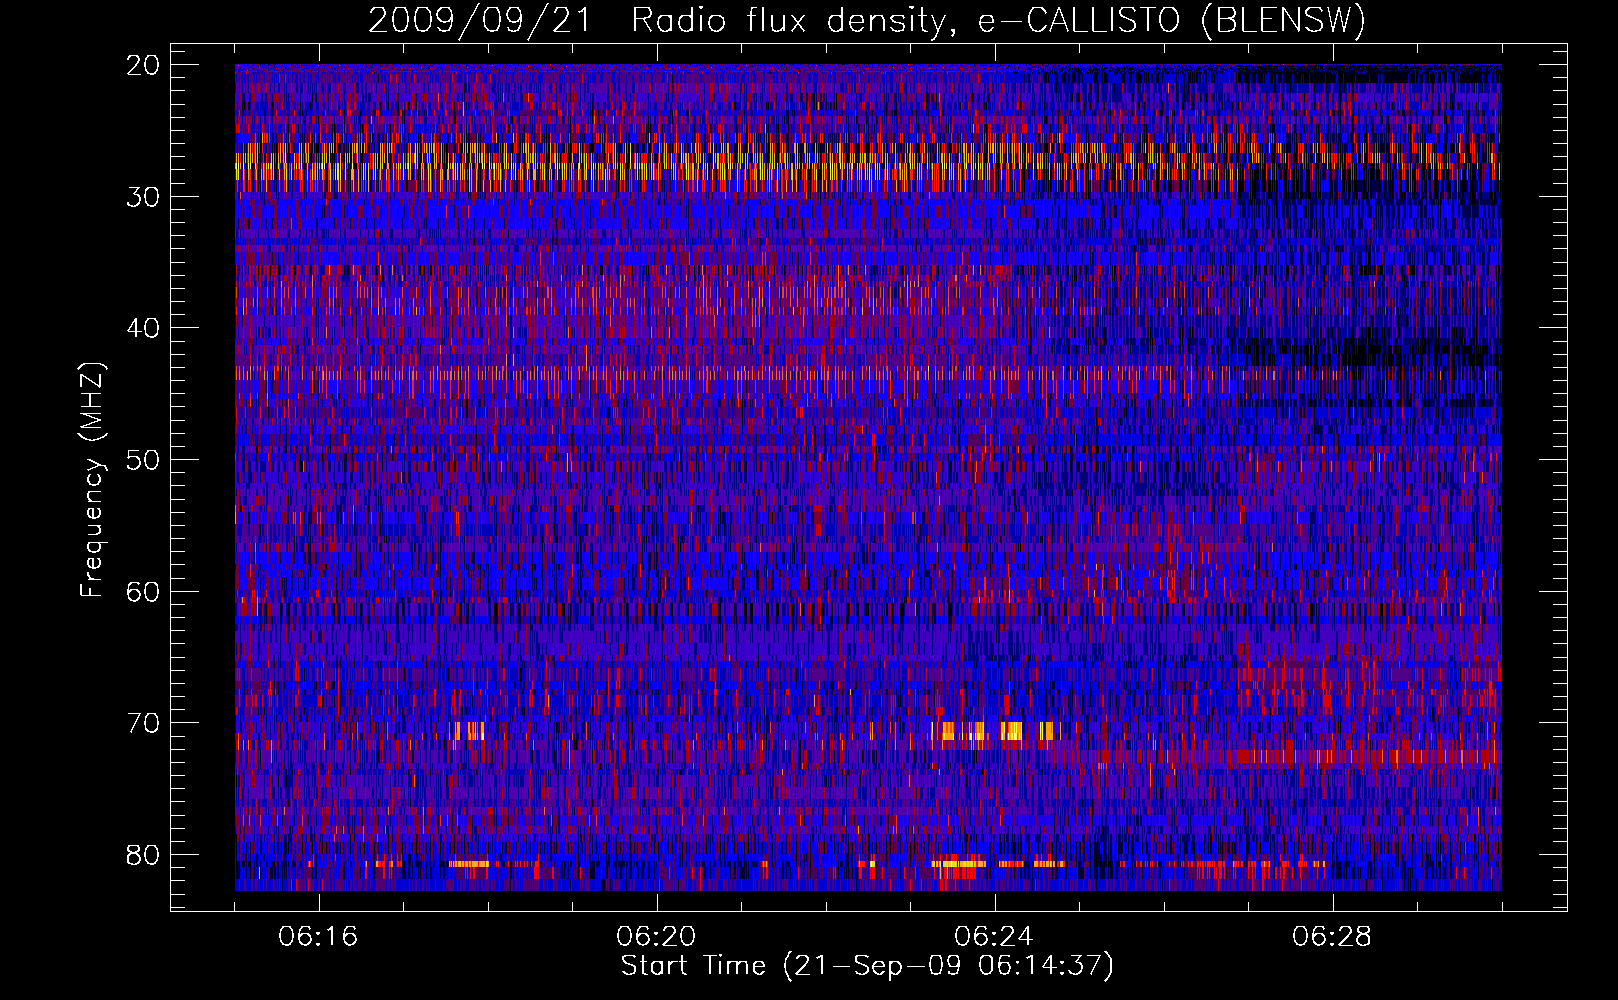Click the 50 frequency tick label
The width and height of the screenshot is (1618, 1000).
tap(144, 460)
